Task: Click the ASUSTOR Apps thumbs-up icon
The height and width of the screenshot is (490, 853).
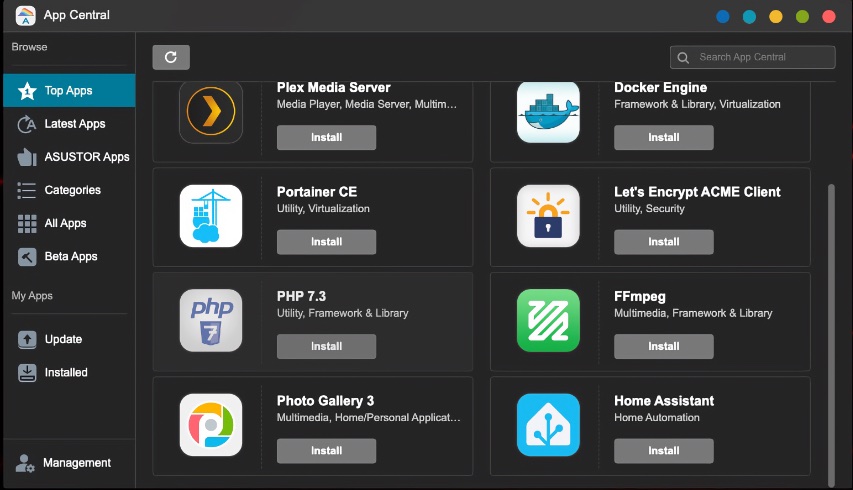Action: [x=27, y=157]
